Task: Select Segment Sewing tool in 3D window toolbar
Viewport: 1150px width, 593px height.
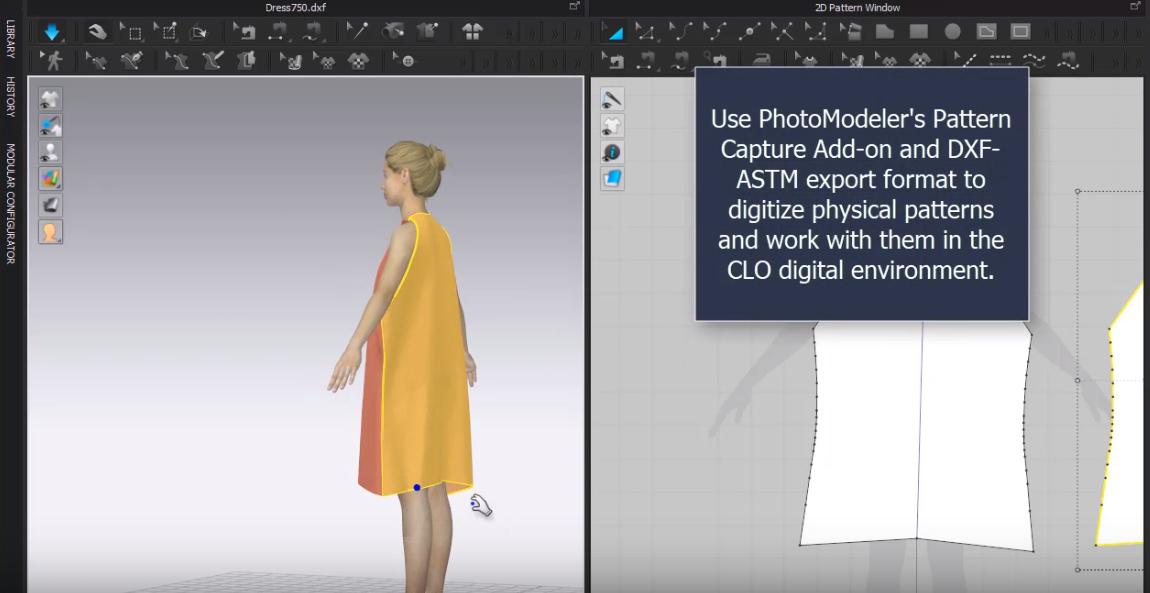Action: coord(278,32)
